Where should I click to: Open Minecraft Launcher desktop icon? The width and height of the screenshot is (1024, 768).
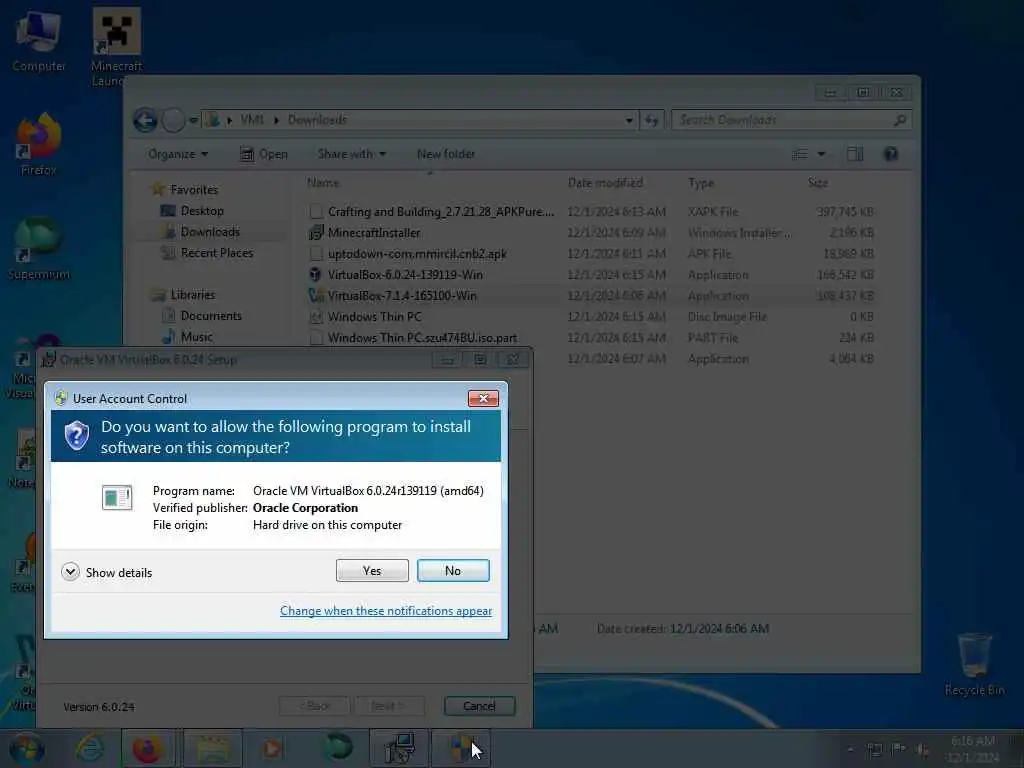point(116,47)
